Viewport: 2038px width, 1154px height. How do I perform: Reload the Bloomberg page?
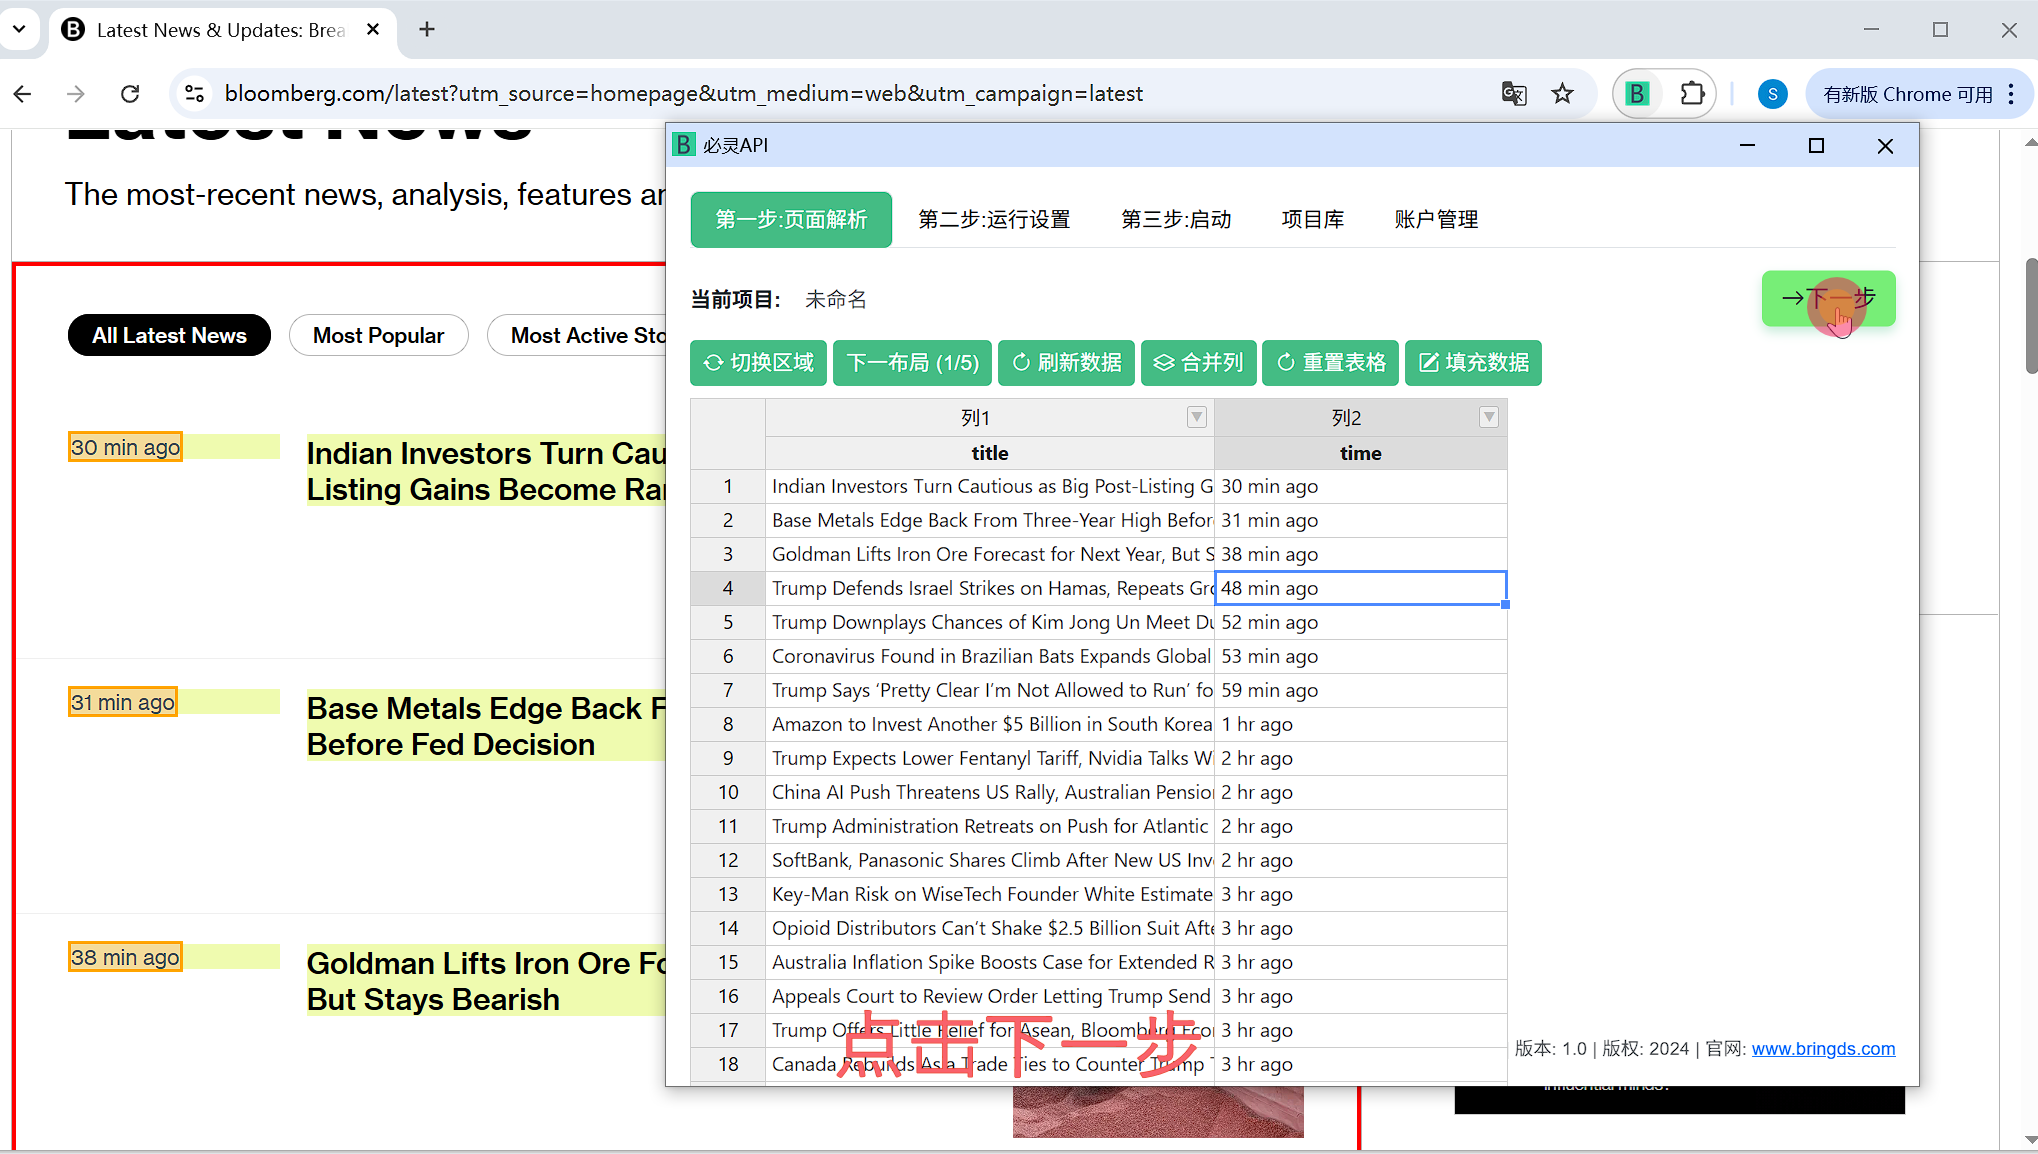point(130,94)
